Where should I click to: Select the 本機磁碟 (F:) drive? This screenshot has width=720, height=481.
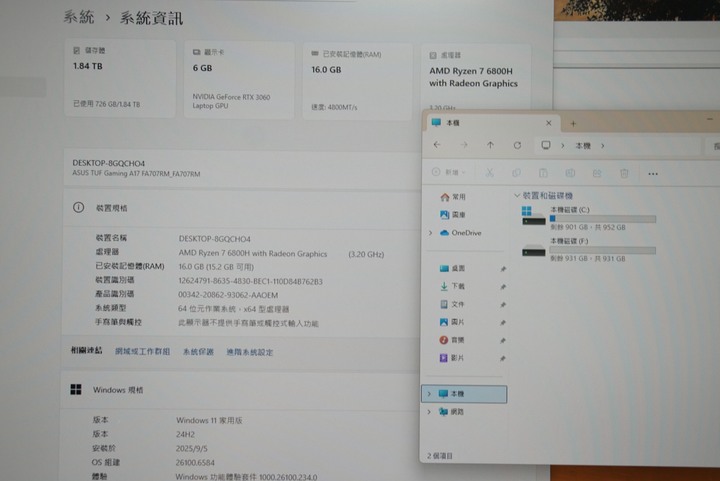pyautogui.click(x=589, y=250)
